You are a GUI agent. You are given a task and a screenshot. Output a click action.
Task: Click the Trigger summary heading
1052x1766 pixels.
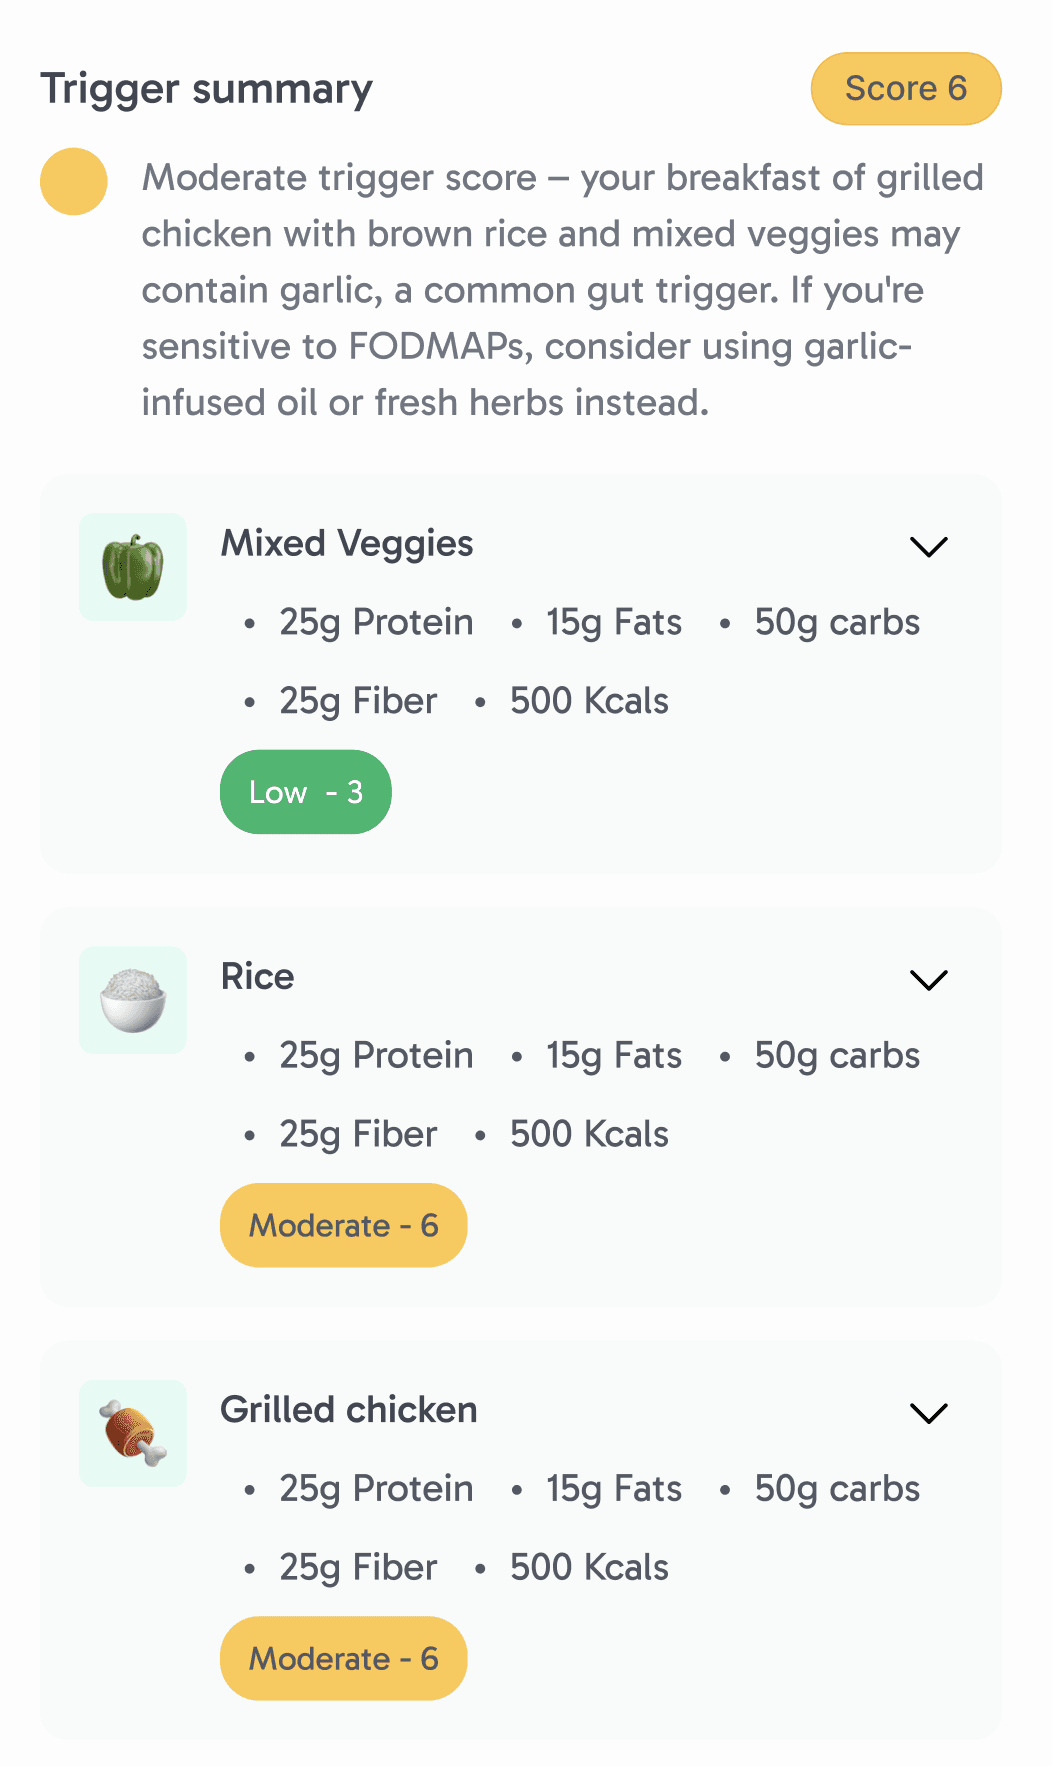click(x=207, y=90)
